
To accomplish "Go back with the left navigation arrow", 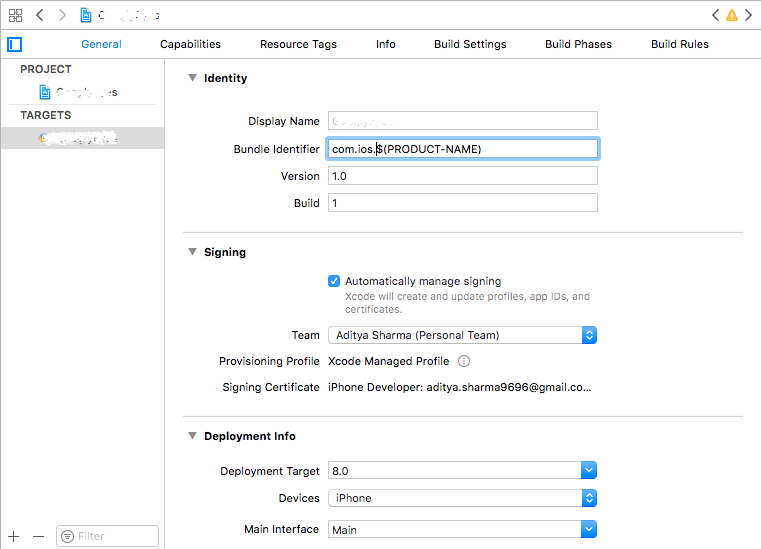I will point(40,16).
